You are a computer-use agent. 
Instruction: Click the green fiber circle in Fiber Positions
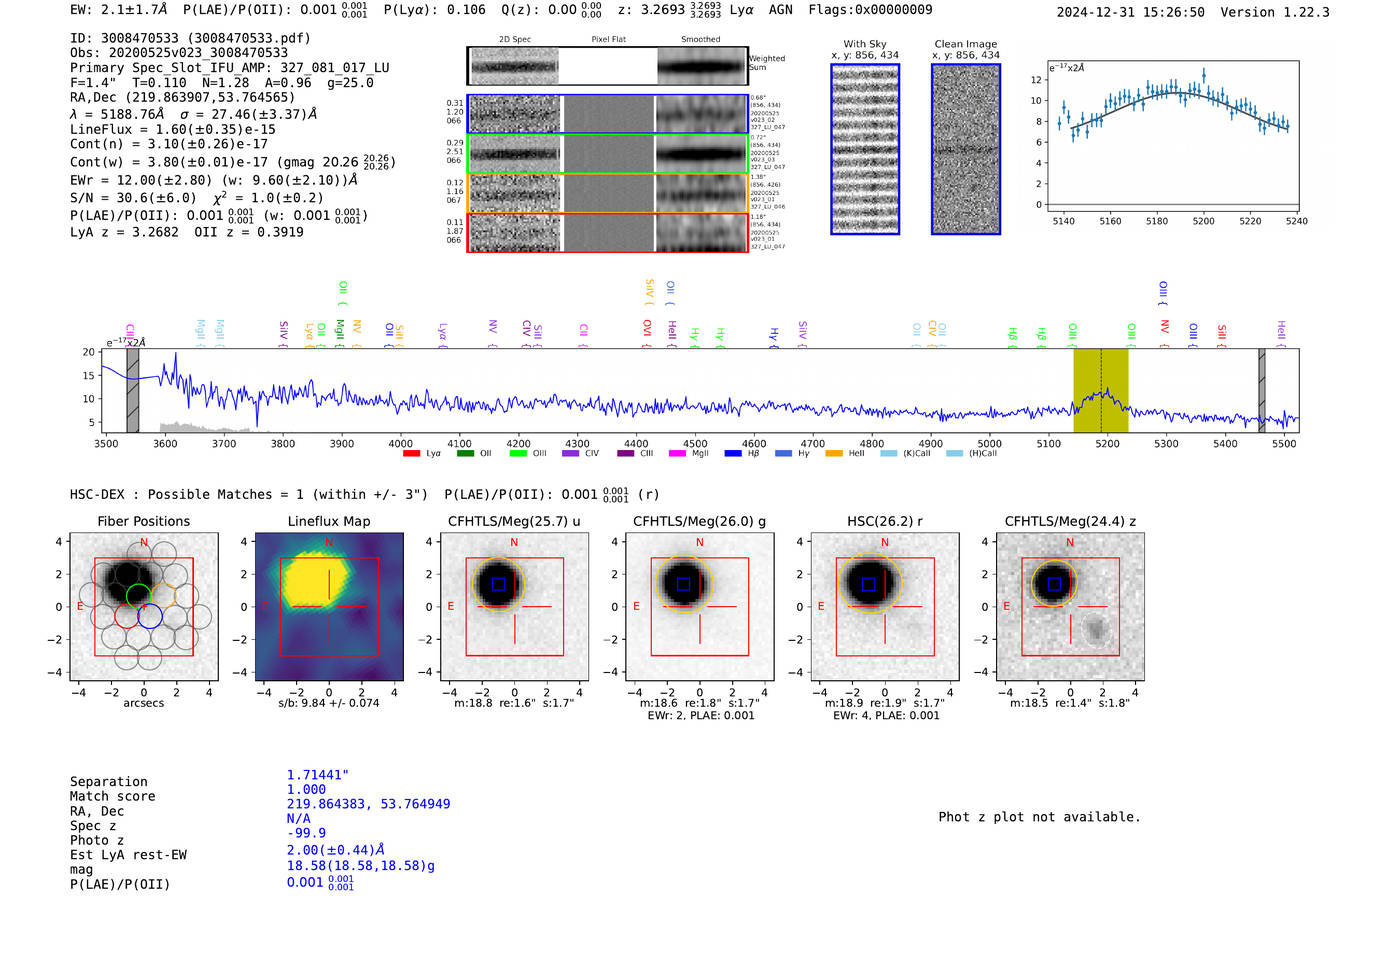(x=139, y=596)
